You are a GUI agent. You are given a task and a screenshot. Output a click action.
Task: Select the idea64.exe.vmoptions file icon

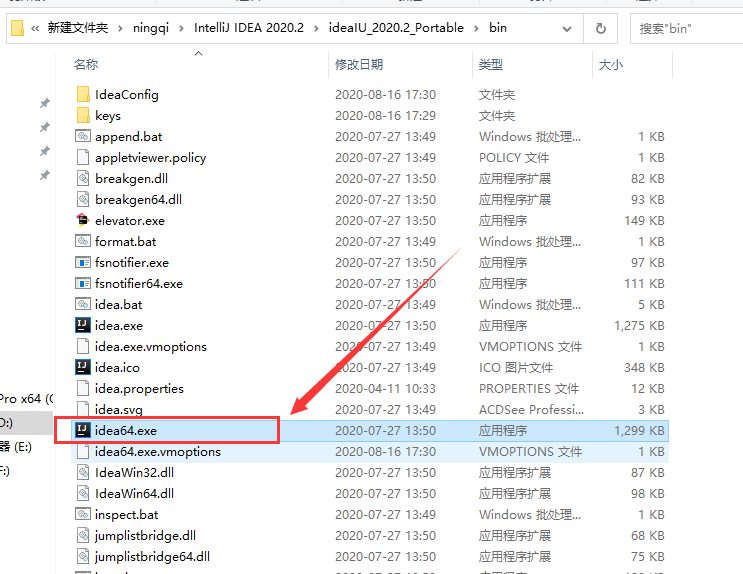tap(83, 451)
